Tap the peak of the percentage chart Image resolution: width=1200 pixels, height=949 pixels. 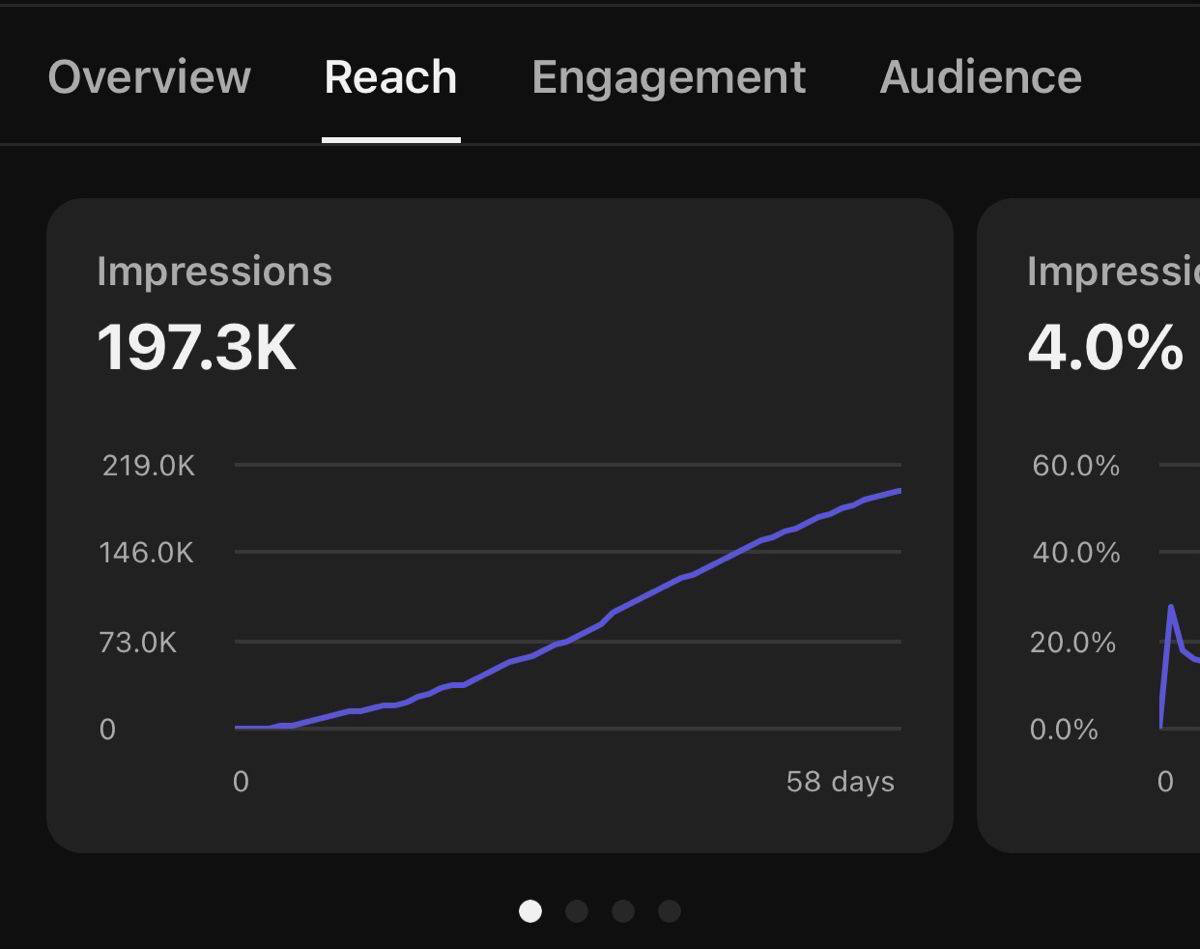1170,606
